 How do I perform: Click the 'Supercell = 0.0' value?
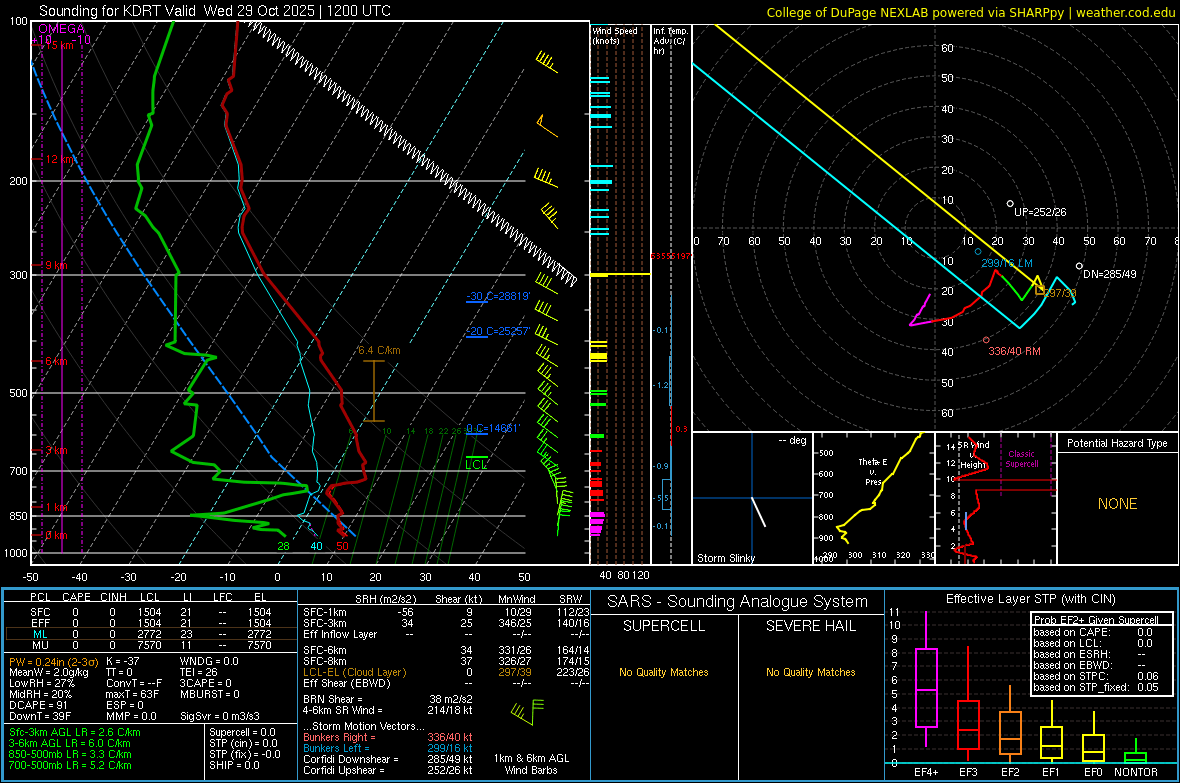tap(242, 732)
